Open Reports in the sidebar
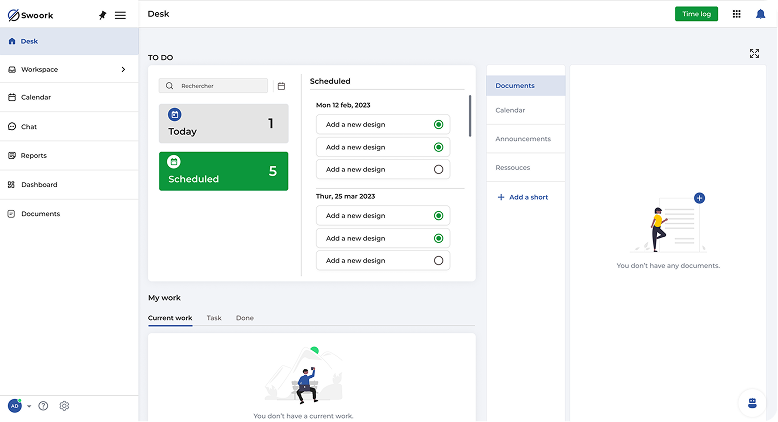Viewport: 778px width, 422px height. pyautogui.click(x=69, y=155)
